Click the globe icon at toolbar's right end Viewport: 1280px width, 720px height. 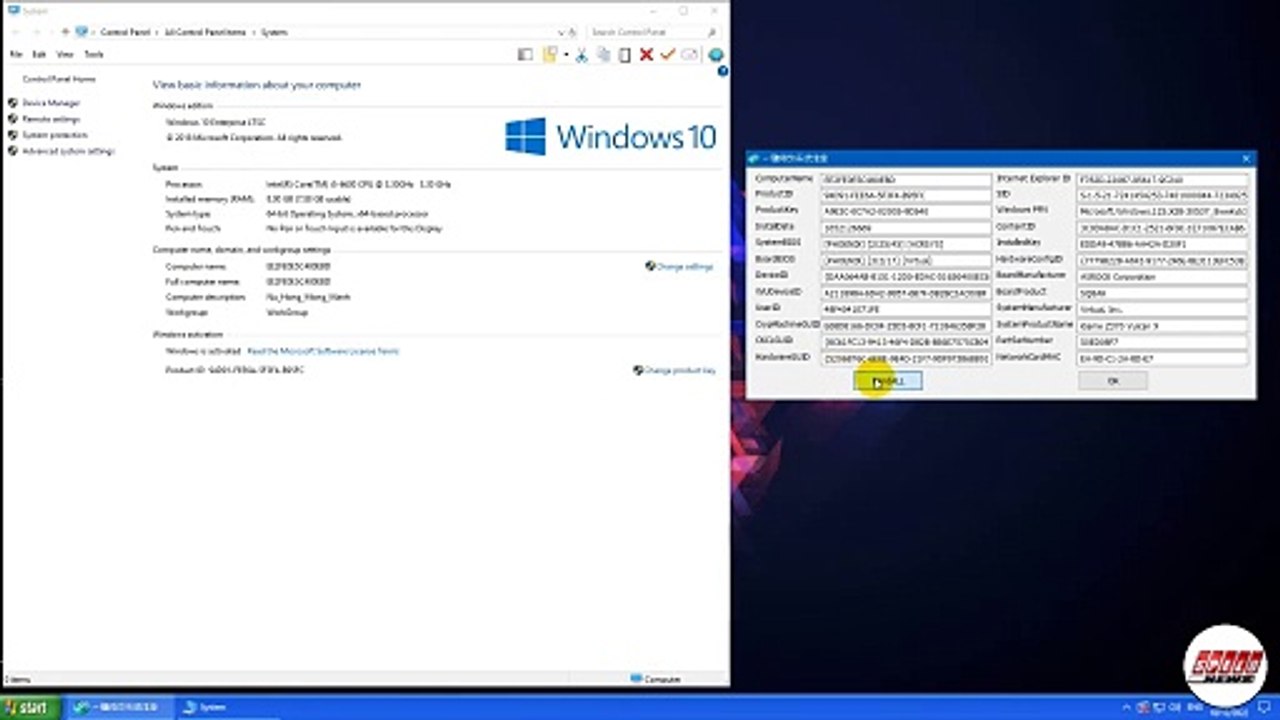click(716, 55)
